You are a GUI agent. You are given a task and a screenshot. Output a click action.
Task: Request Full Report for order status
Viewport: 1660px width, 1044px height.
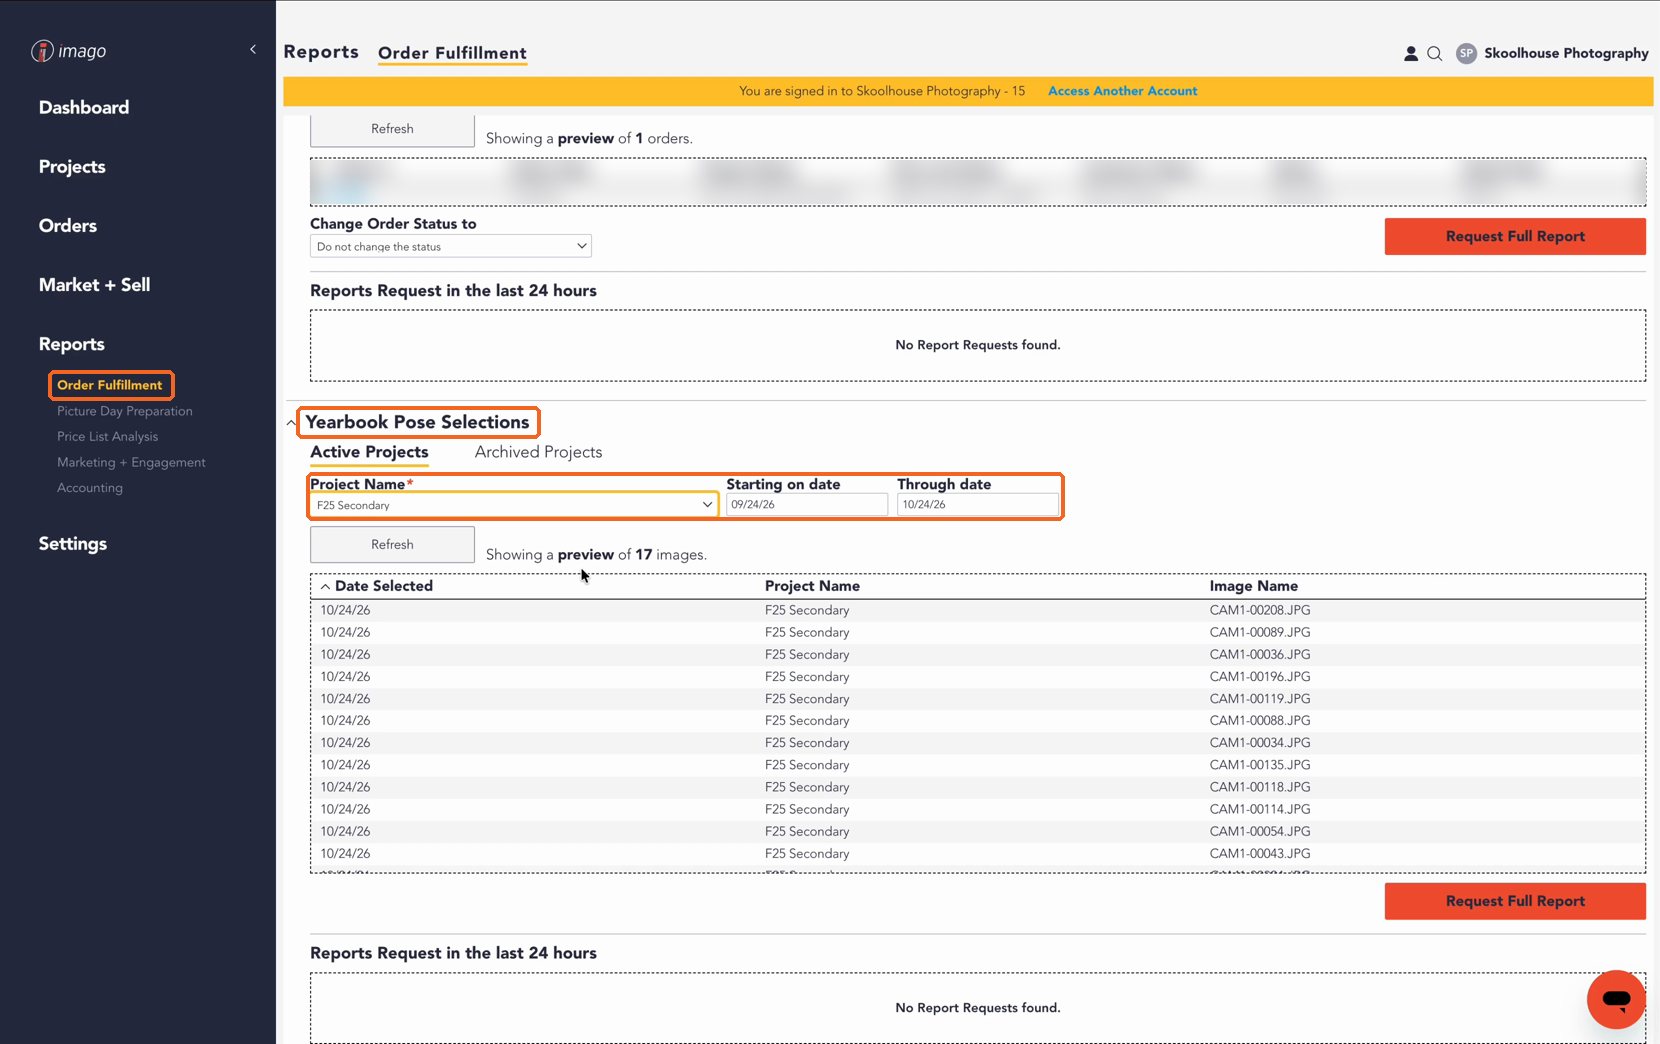[x=1515, y=237]
